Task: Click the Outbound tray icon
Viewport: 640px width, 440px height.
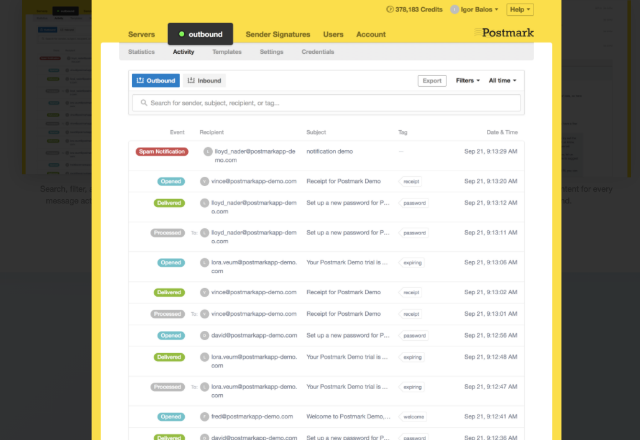Action: tap(140, 80)
